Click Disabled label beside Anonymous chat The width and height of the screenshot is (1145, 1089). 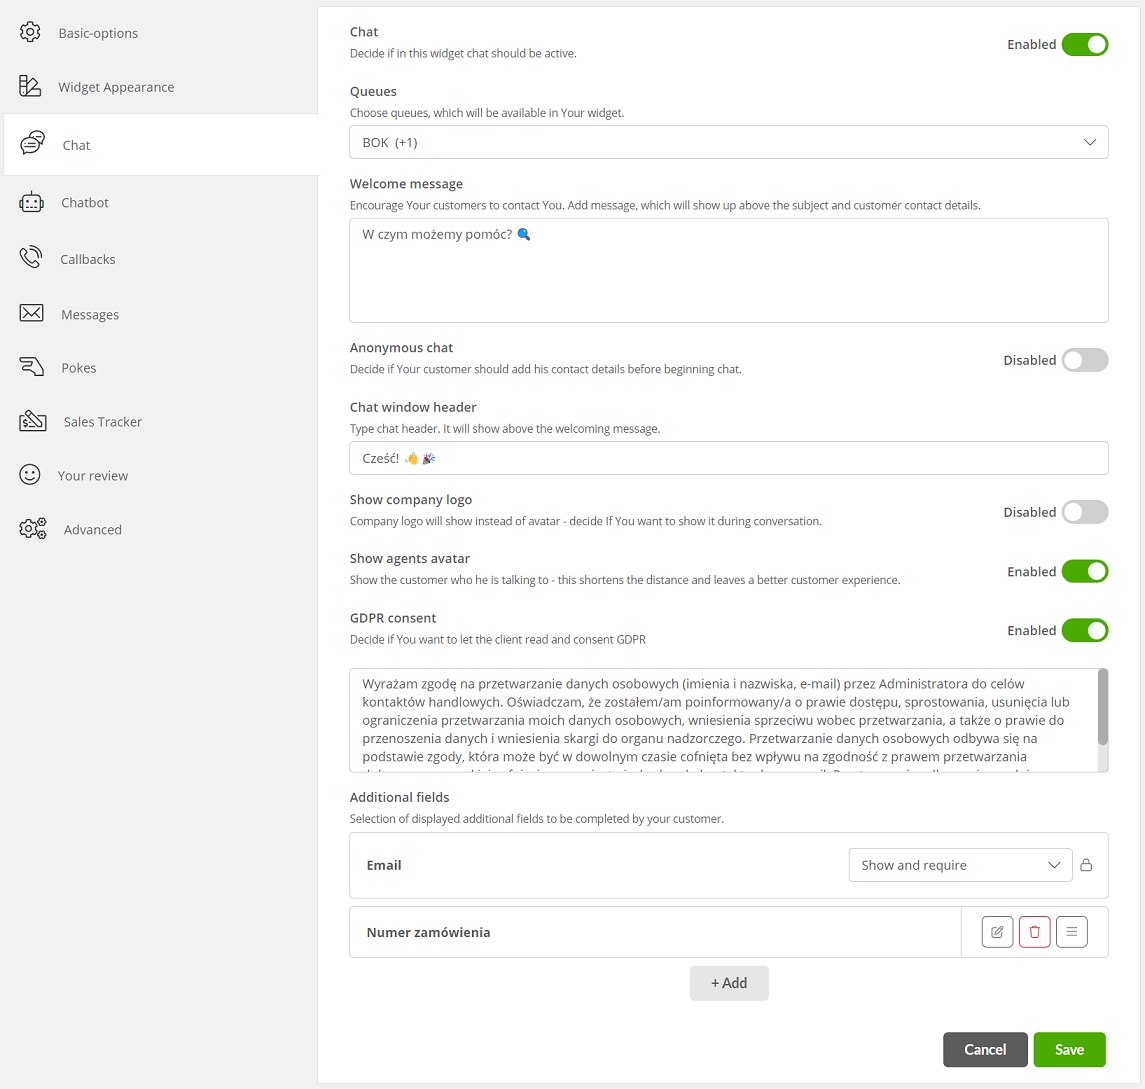[x=1030, y=360]
